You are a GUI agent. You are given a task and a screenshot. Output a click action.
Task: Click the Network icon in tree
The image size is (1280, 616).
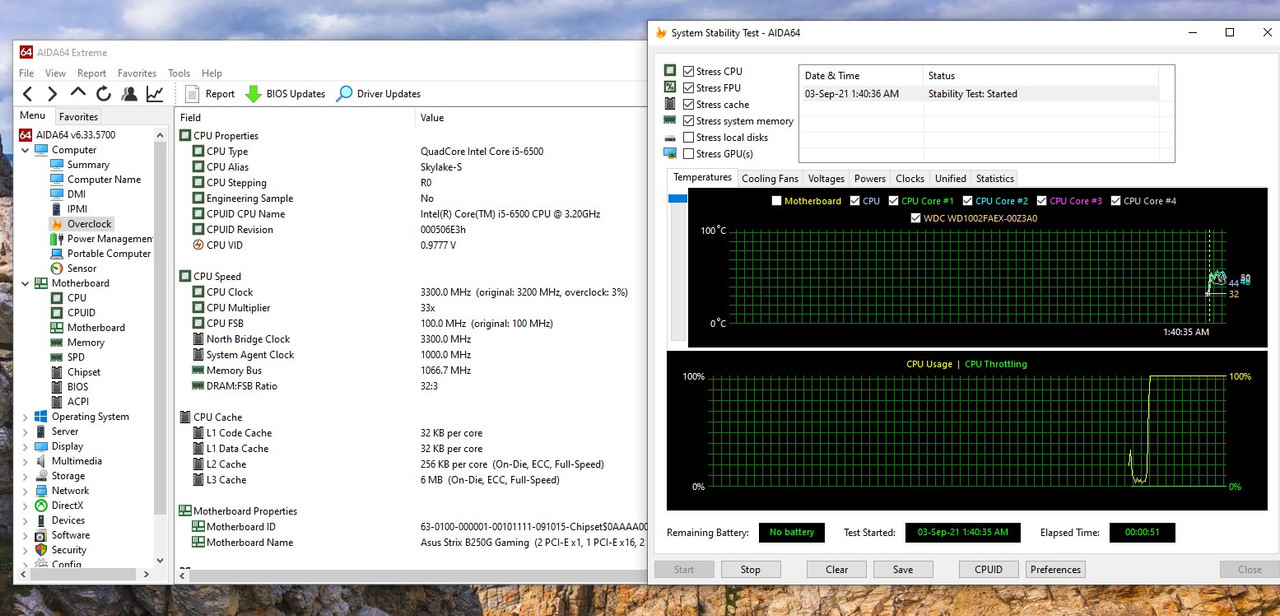(x=41, y=491)
